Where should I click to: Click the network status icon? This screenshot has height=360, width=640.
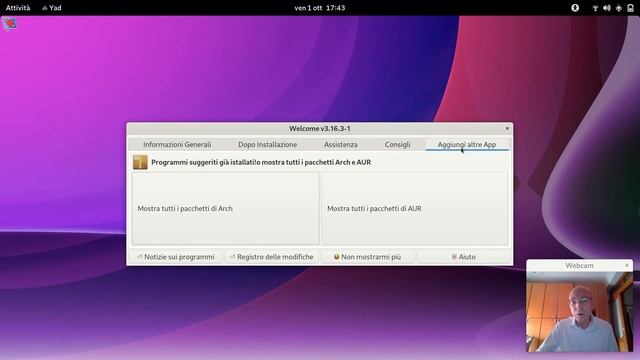coord(595,8)
